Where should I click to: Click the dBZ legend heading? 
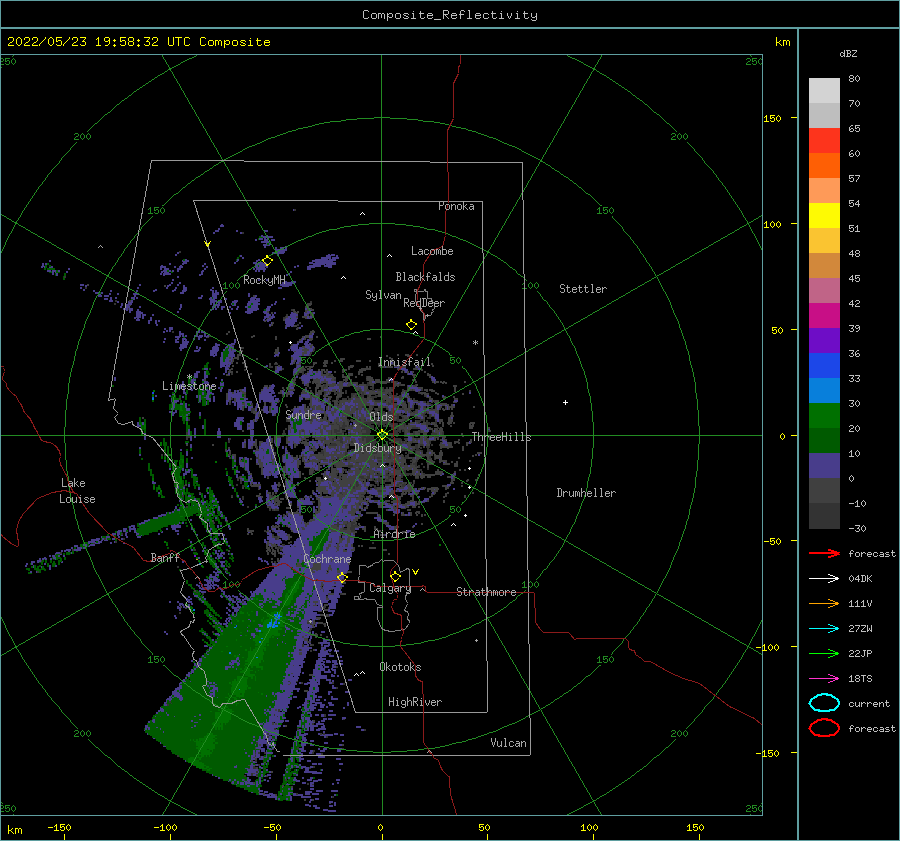tap(848, 53)
